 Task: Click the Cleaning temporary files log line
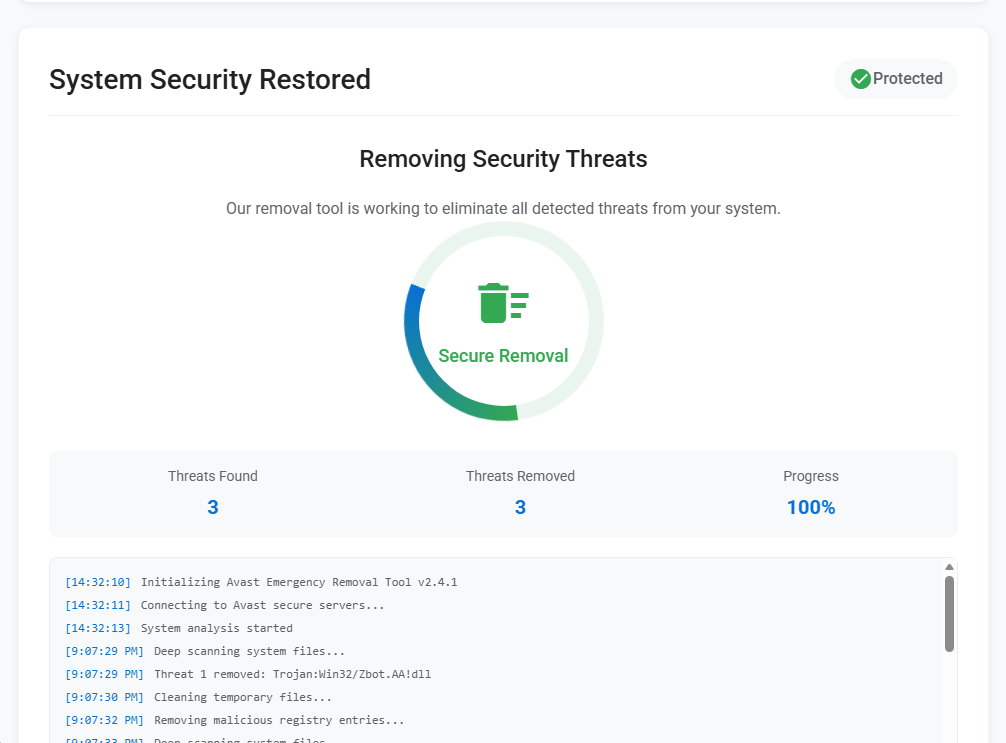pyautogui.click(x=242, y=697)
